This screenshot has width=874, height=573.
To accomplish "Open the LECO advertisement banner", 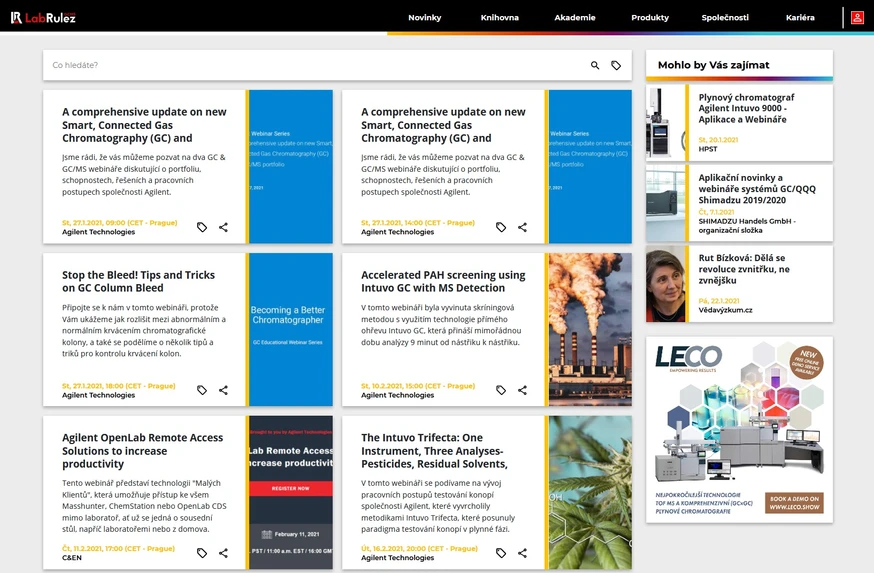I will [x=739, y=429].
